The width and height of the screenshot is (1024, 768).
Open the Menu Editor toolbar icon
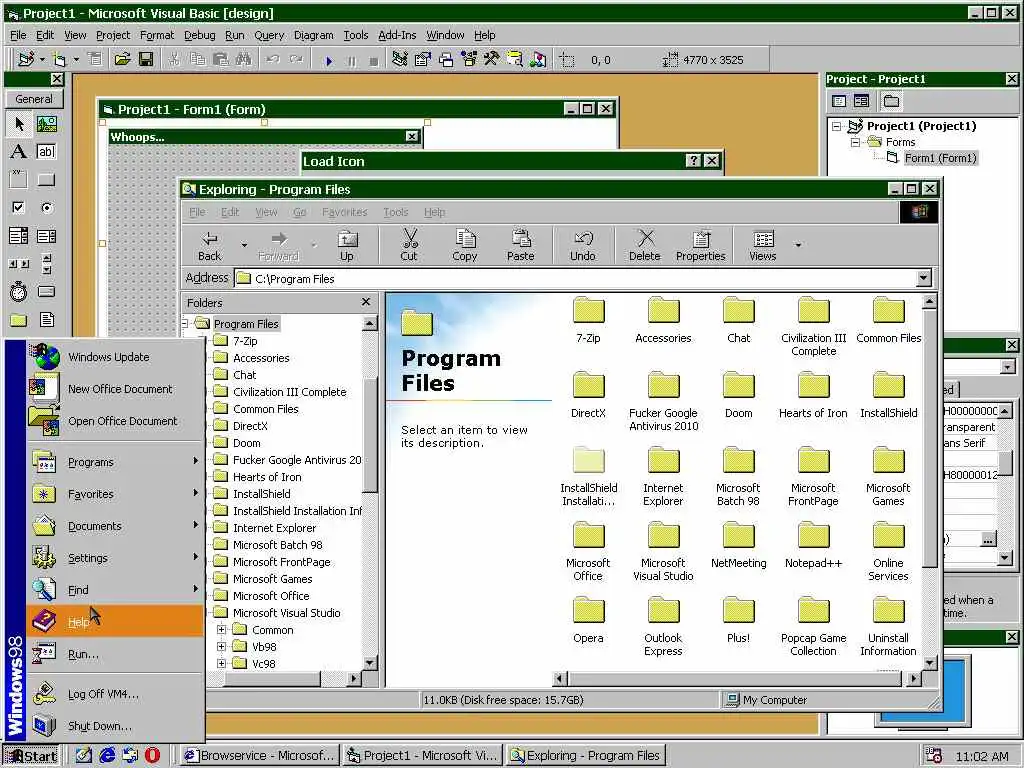pyautogui.click(x=95, y=59)
